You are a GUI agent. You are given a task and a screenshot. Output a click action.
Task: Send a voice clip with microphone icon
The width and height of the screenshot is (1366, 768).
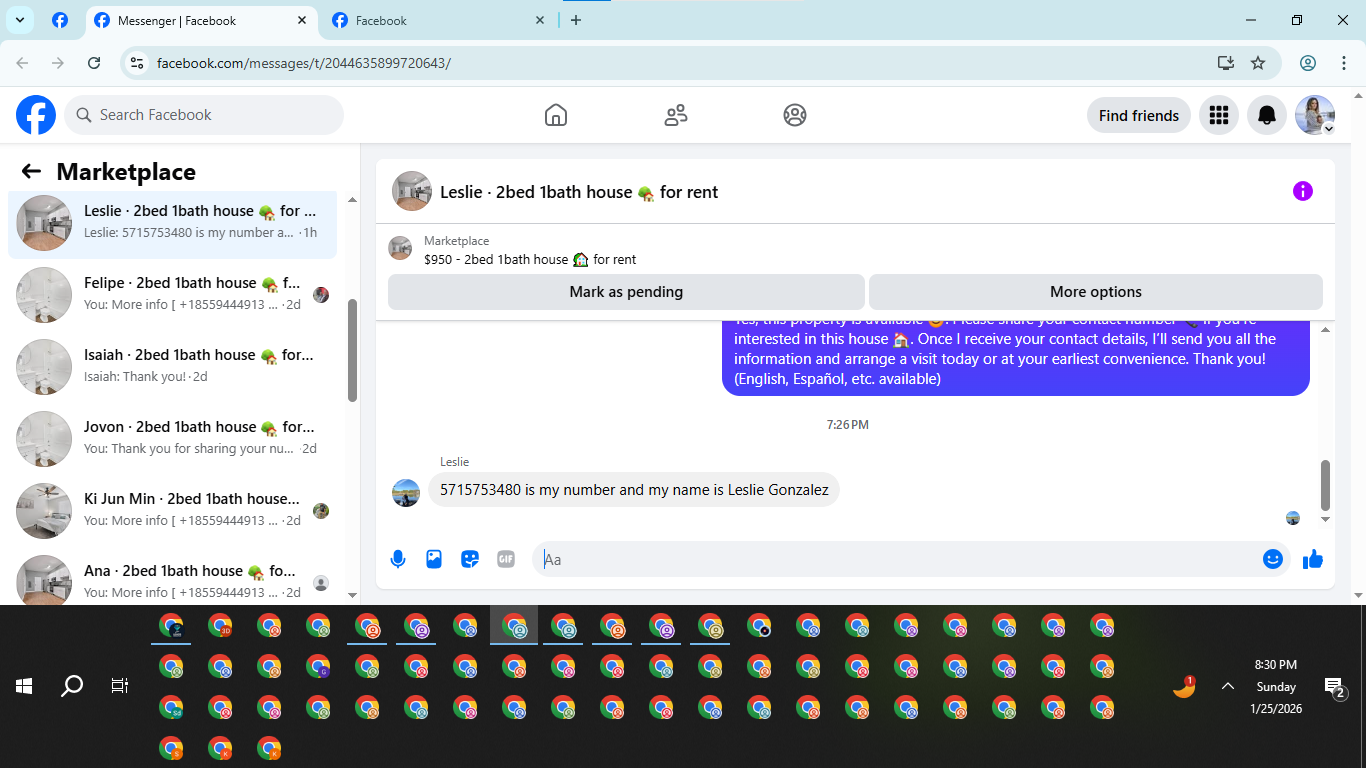coord(398,559)
